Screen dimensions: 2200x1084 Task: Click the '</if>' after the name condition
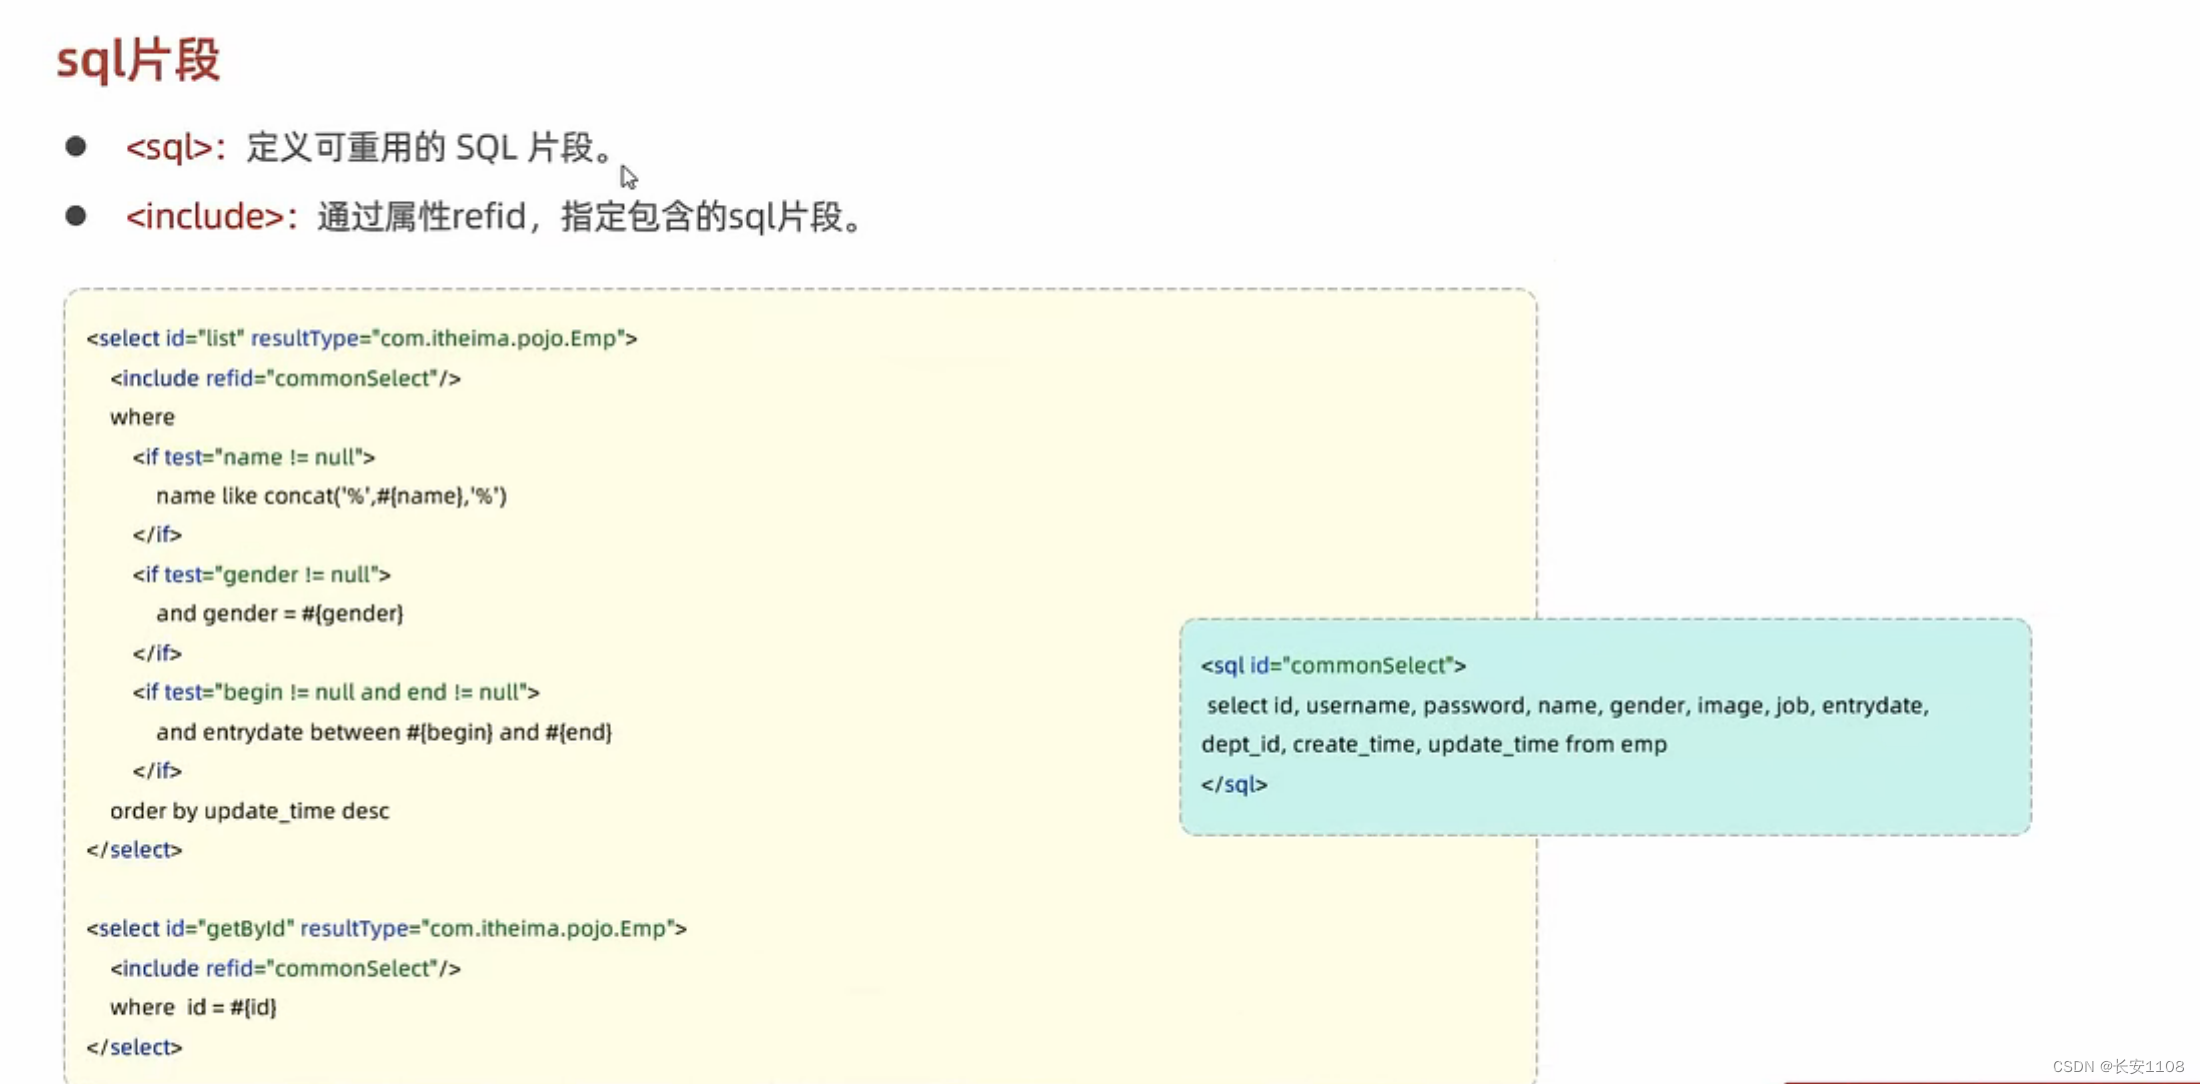(157, 535)
